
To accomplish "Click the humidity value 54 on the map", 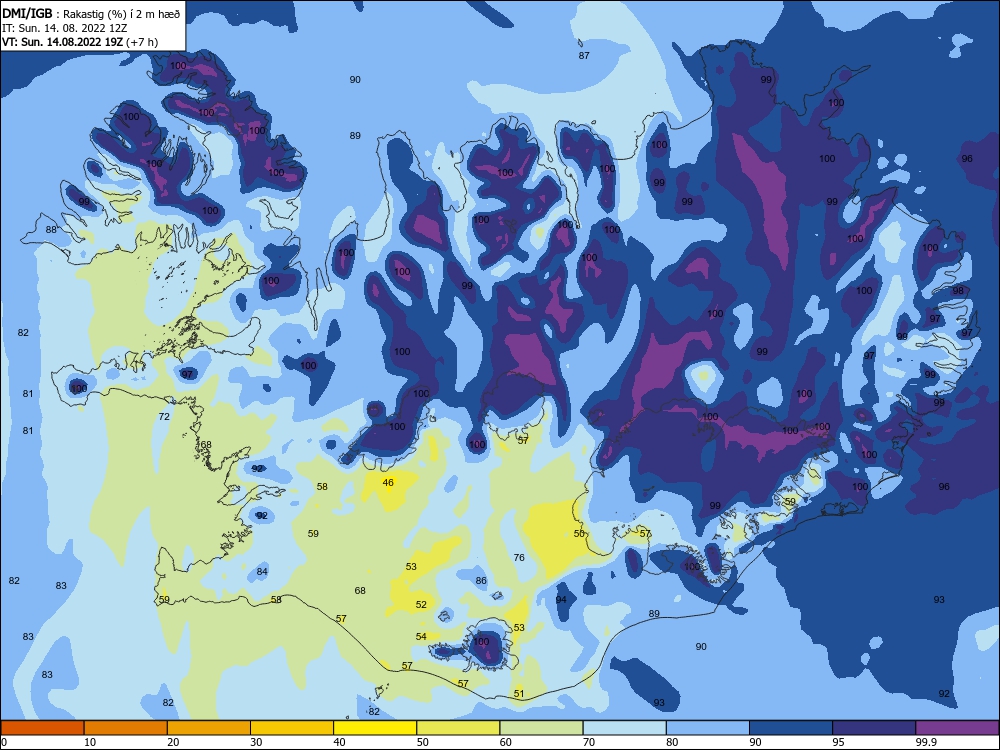I will 421,636.
